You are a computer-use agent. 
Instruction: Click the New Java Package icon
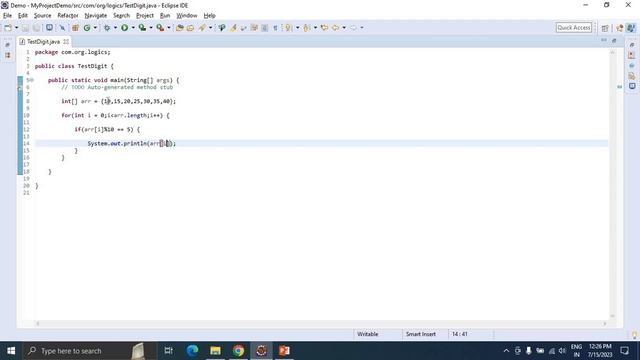[75, 28]
